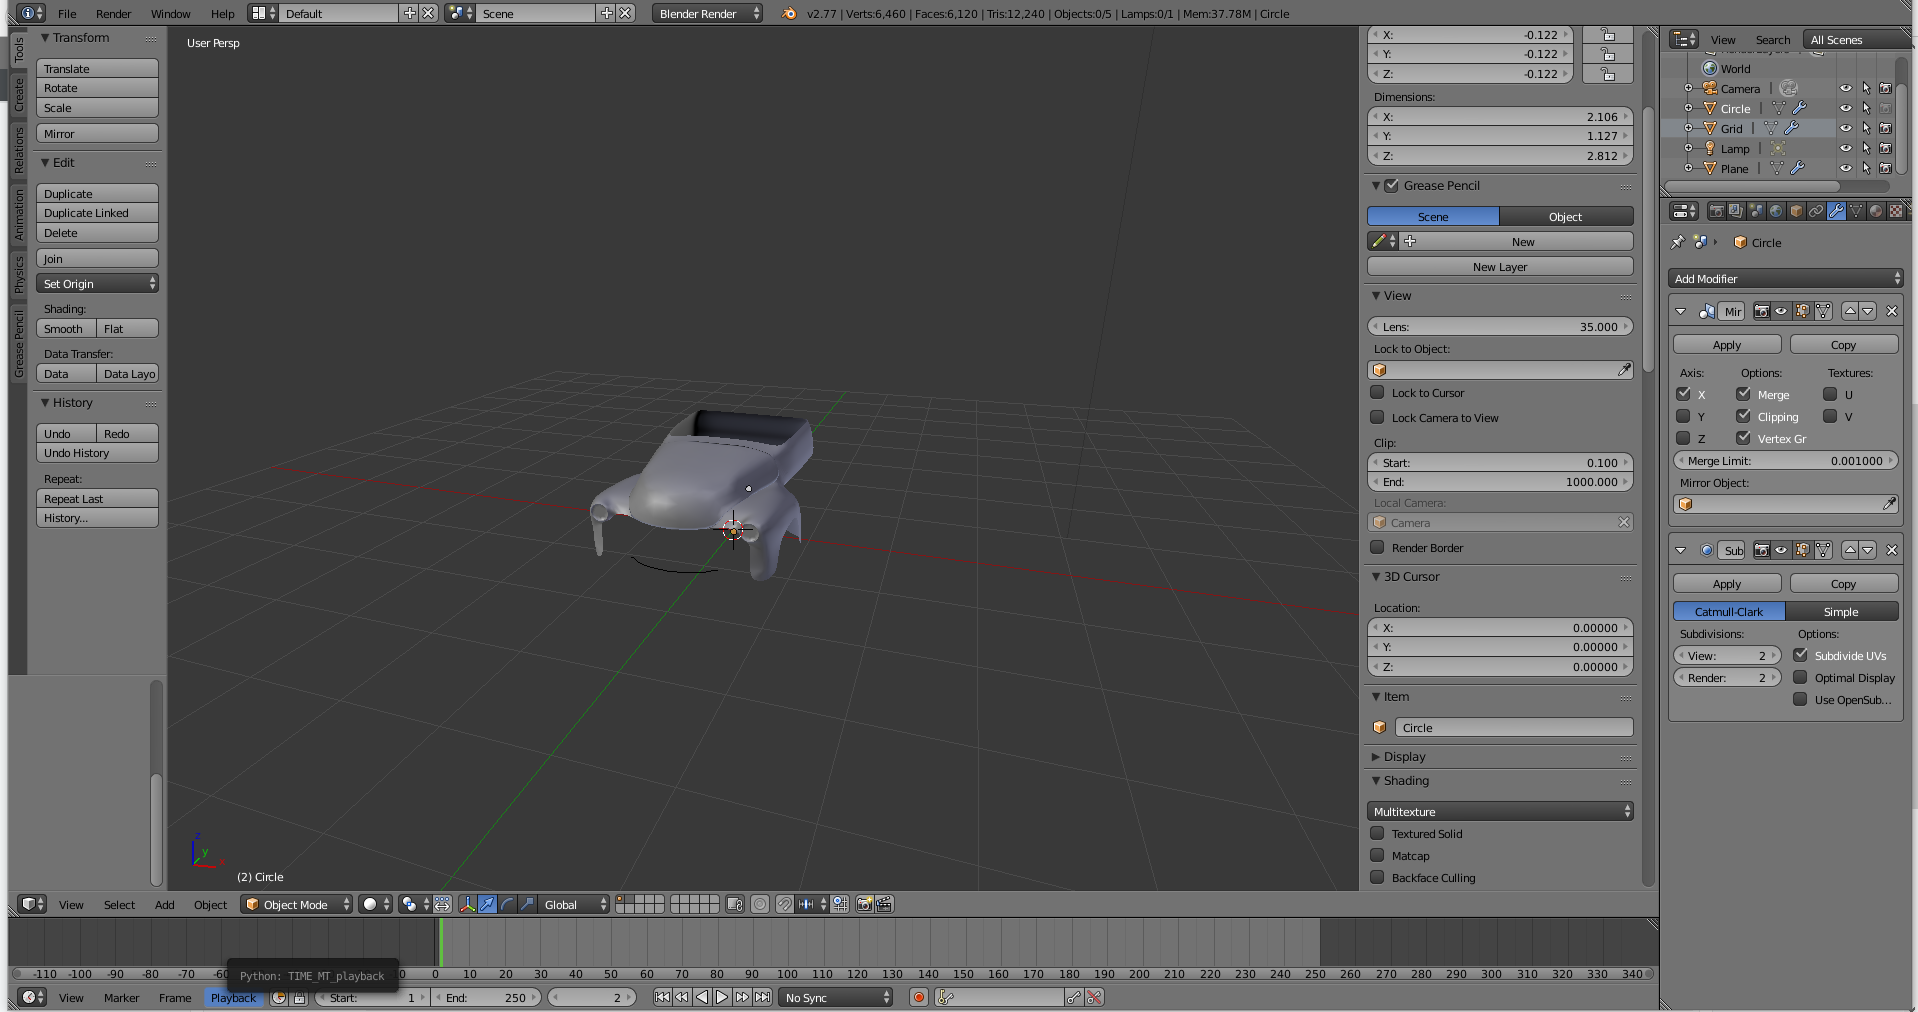This screenshot has width=1918, height=1012.
Task: Open the Multitexture shading dropdown
Action: pos(1500,811)
